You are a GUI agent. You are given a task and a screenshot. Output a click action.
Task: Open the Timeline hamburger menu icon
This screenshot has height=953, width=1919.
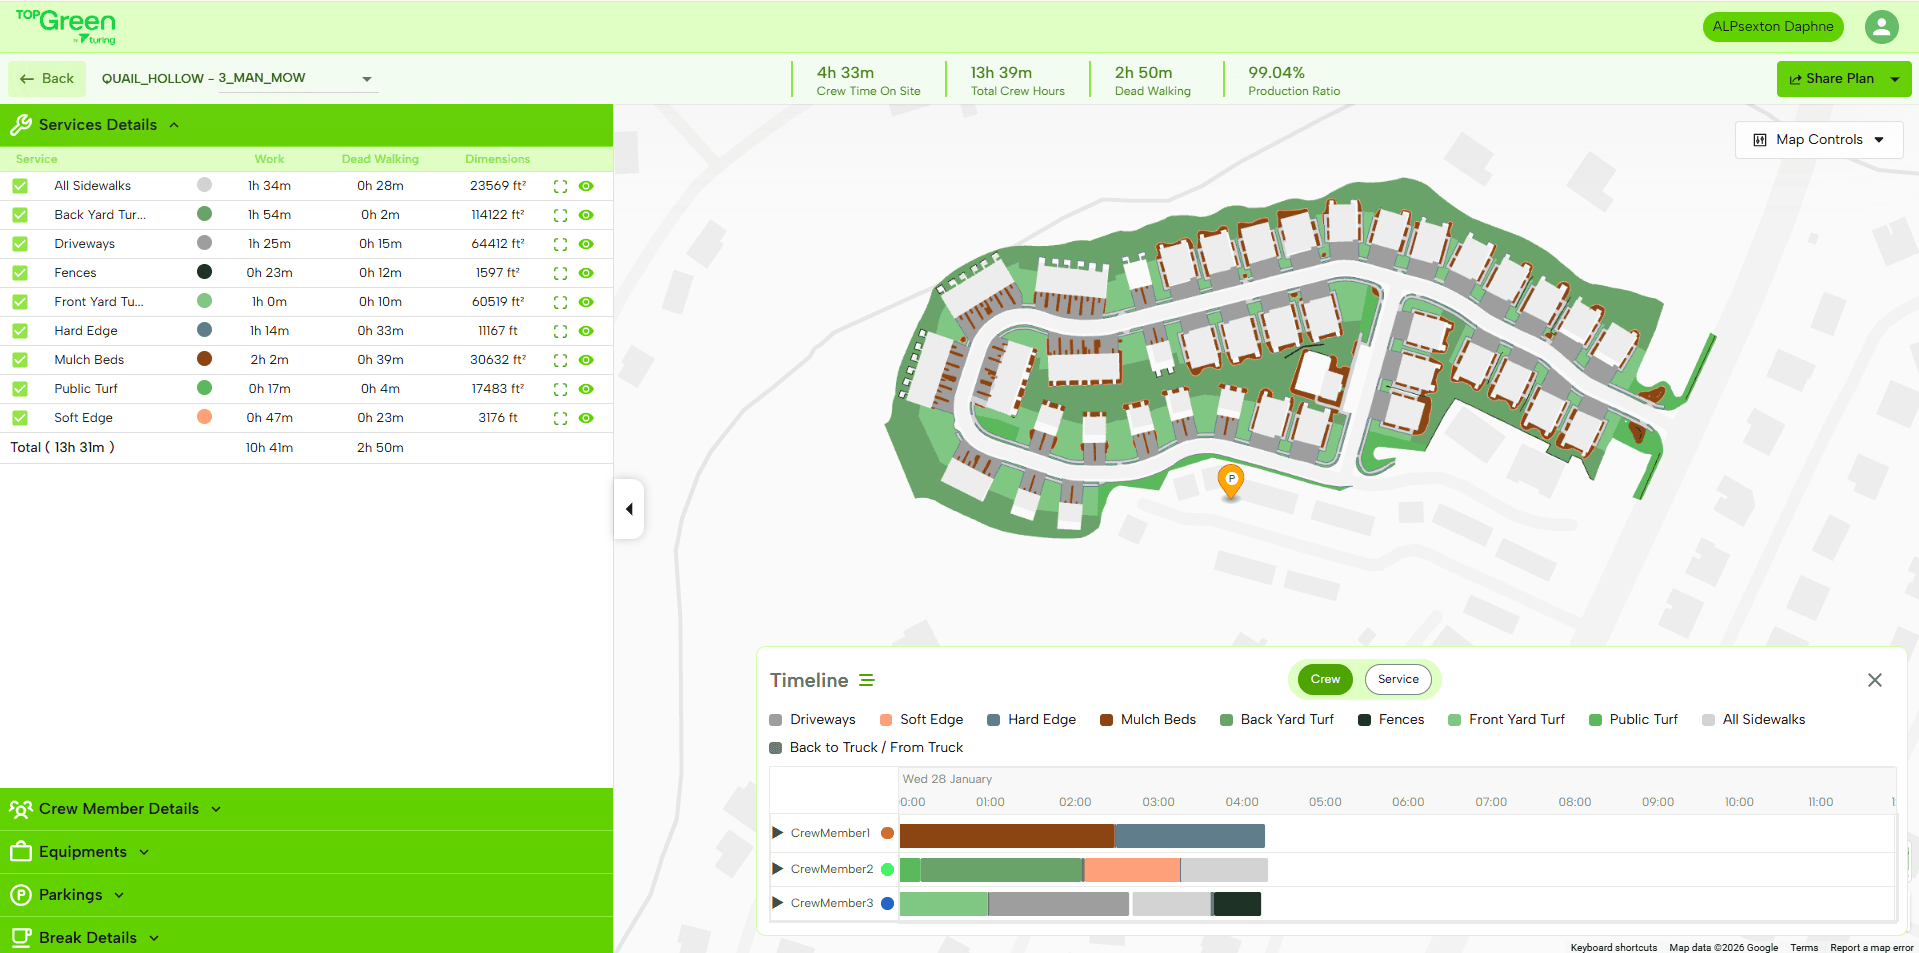[867, 680]
